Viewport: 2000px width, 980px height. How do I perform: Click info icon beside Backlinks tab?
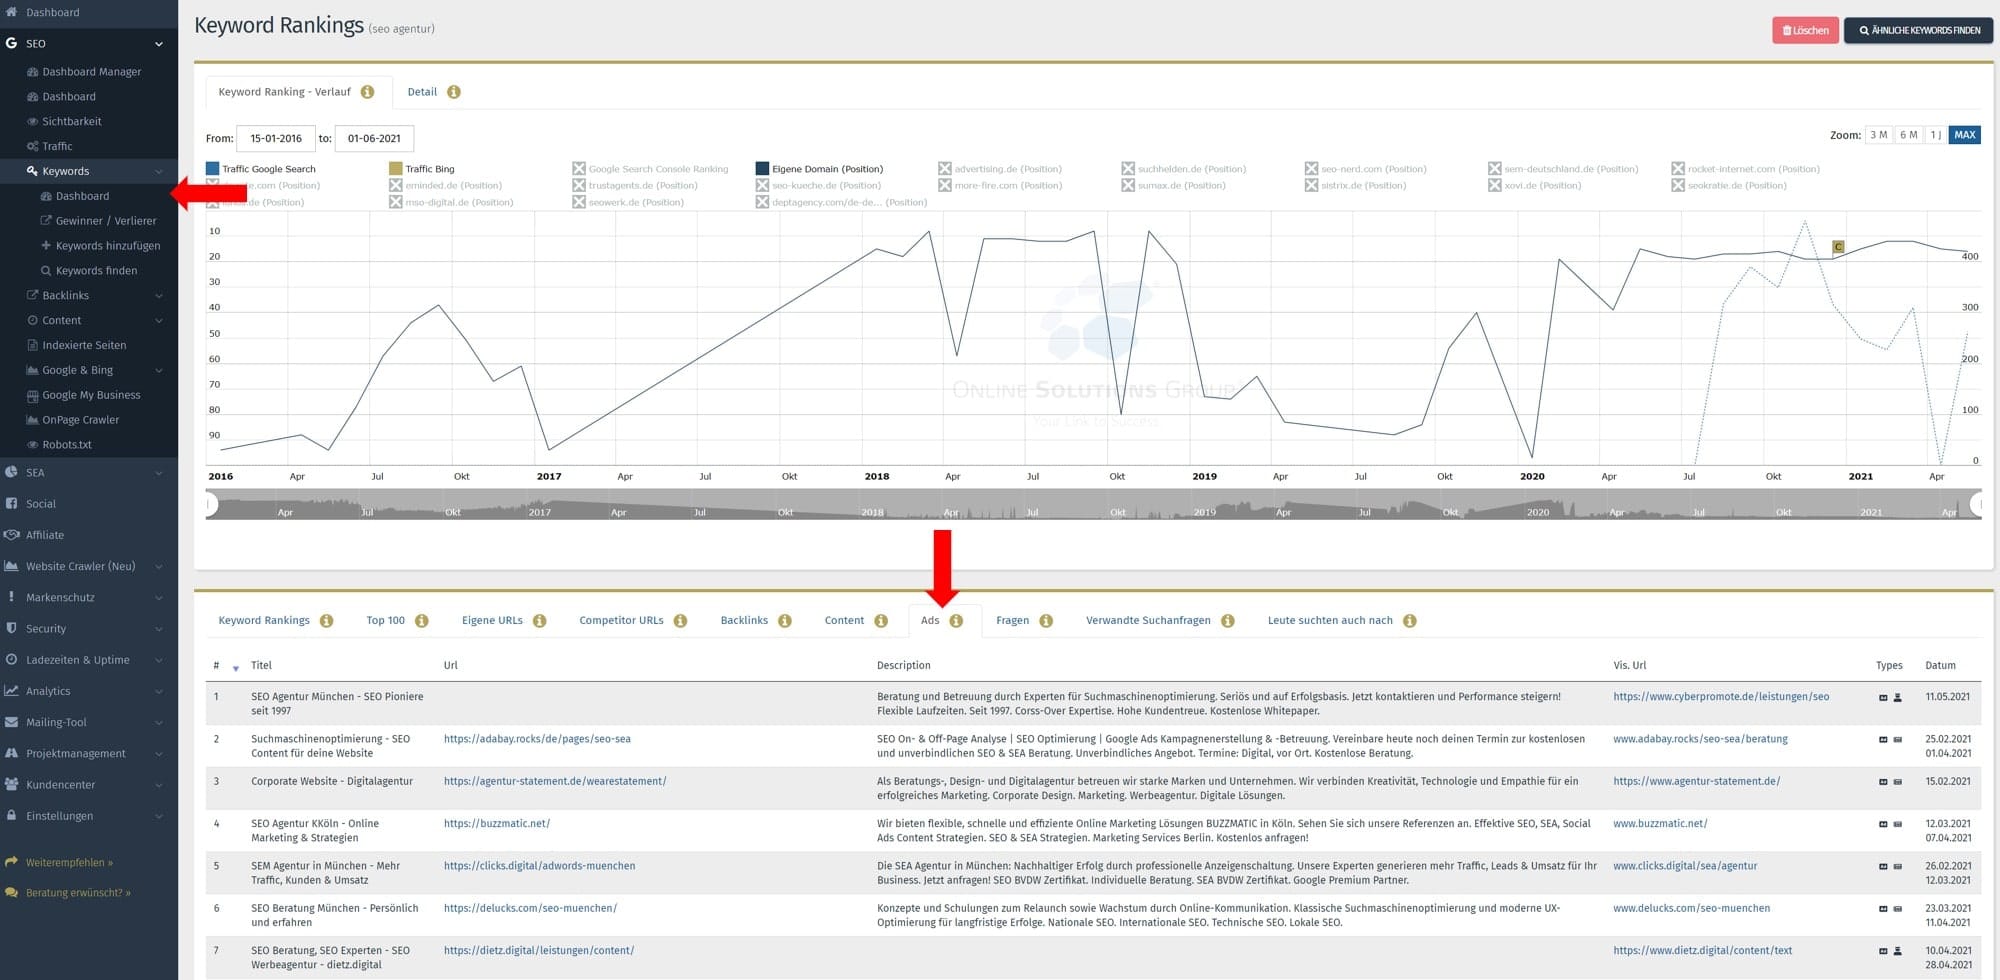point(785,621)
